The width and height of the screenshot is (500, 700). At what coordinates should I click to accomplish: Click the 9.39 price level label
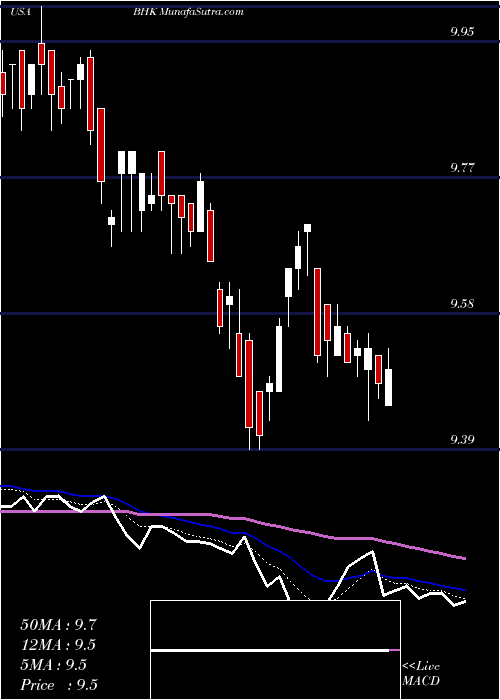tap(462, 440)
